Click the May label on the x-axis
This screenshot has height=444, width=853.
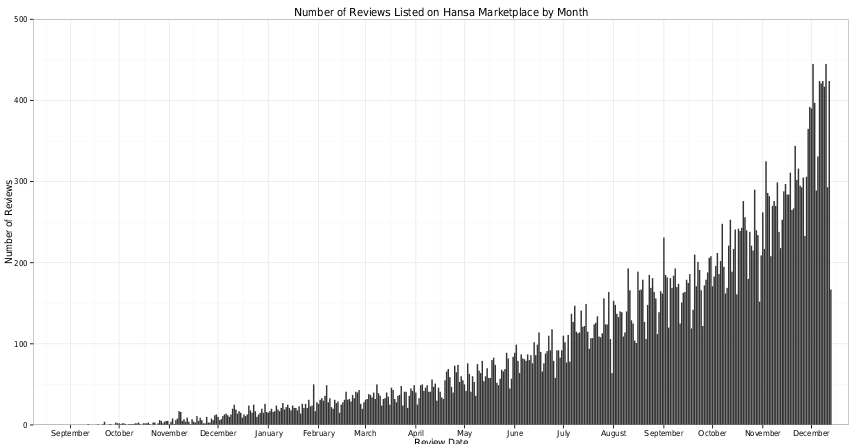(465, 433)
